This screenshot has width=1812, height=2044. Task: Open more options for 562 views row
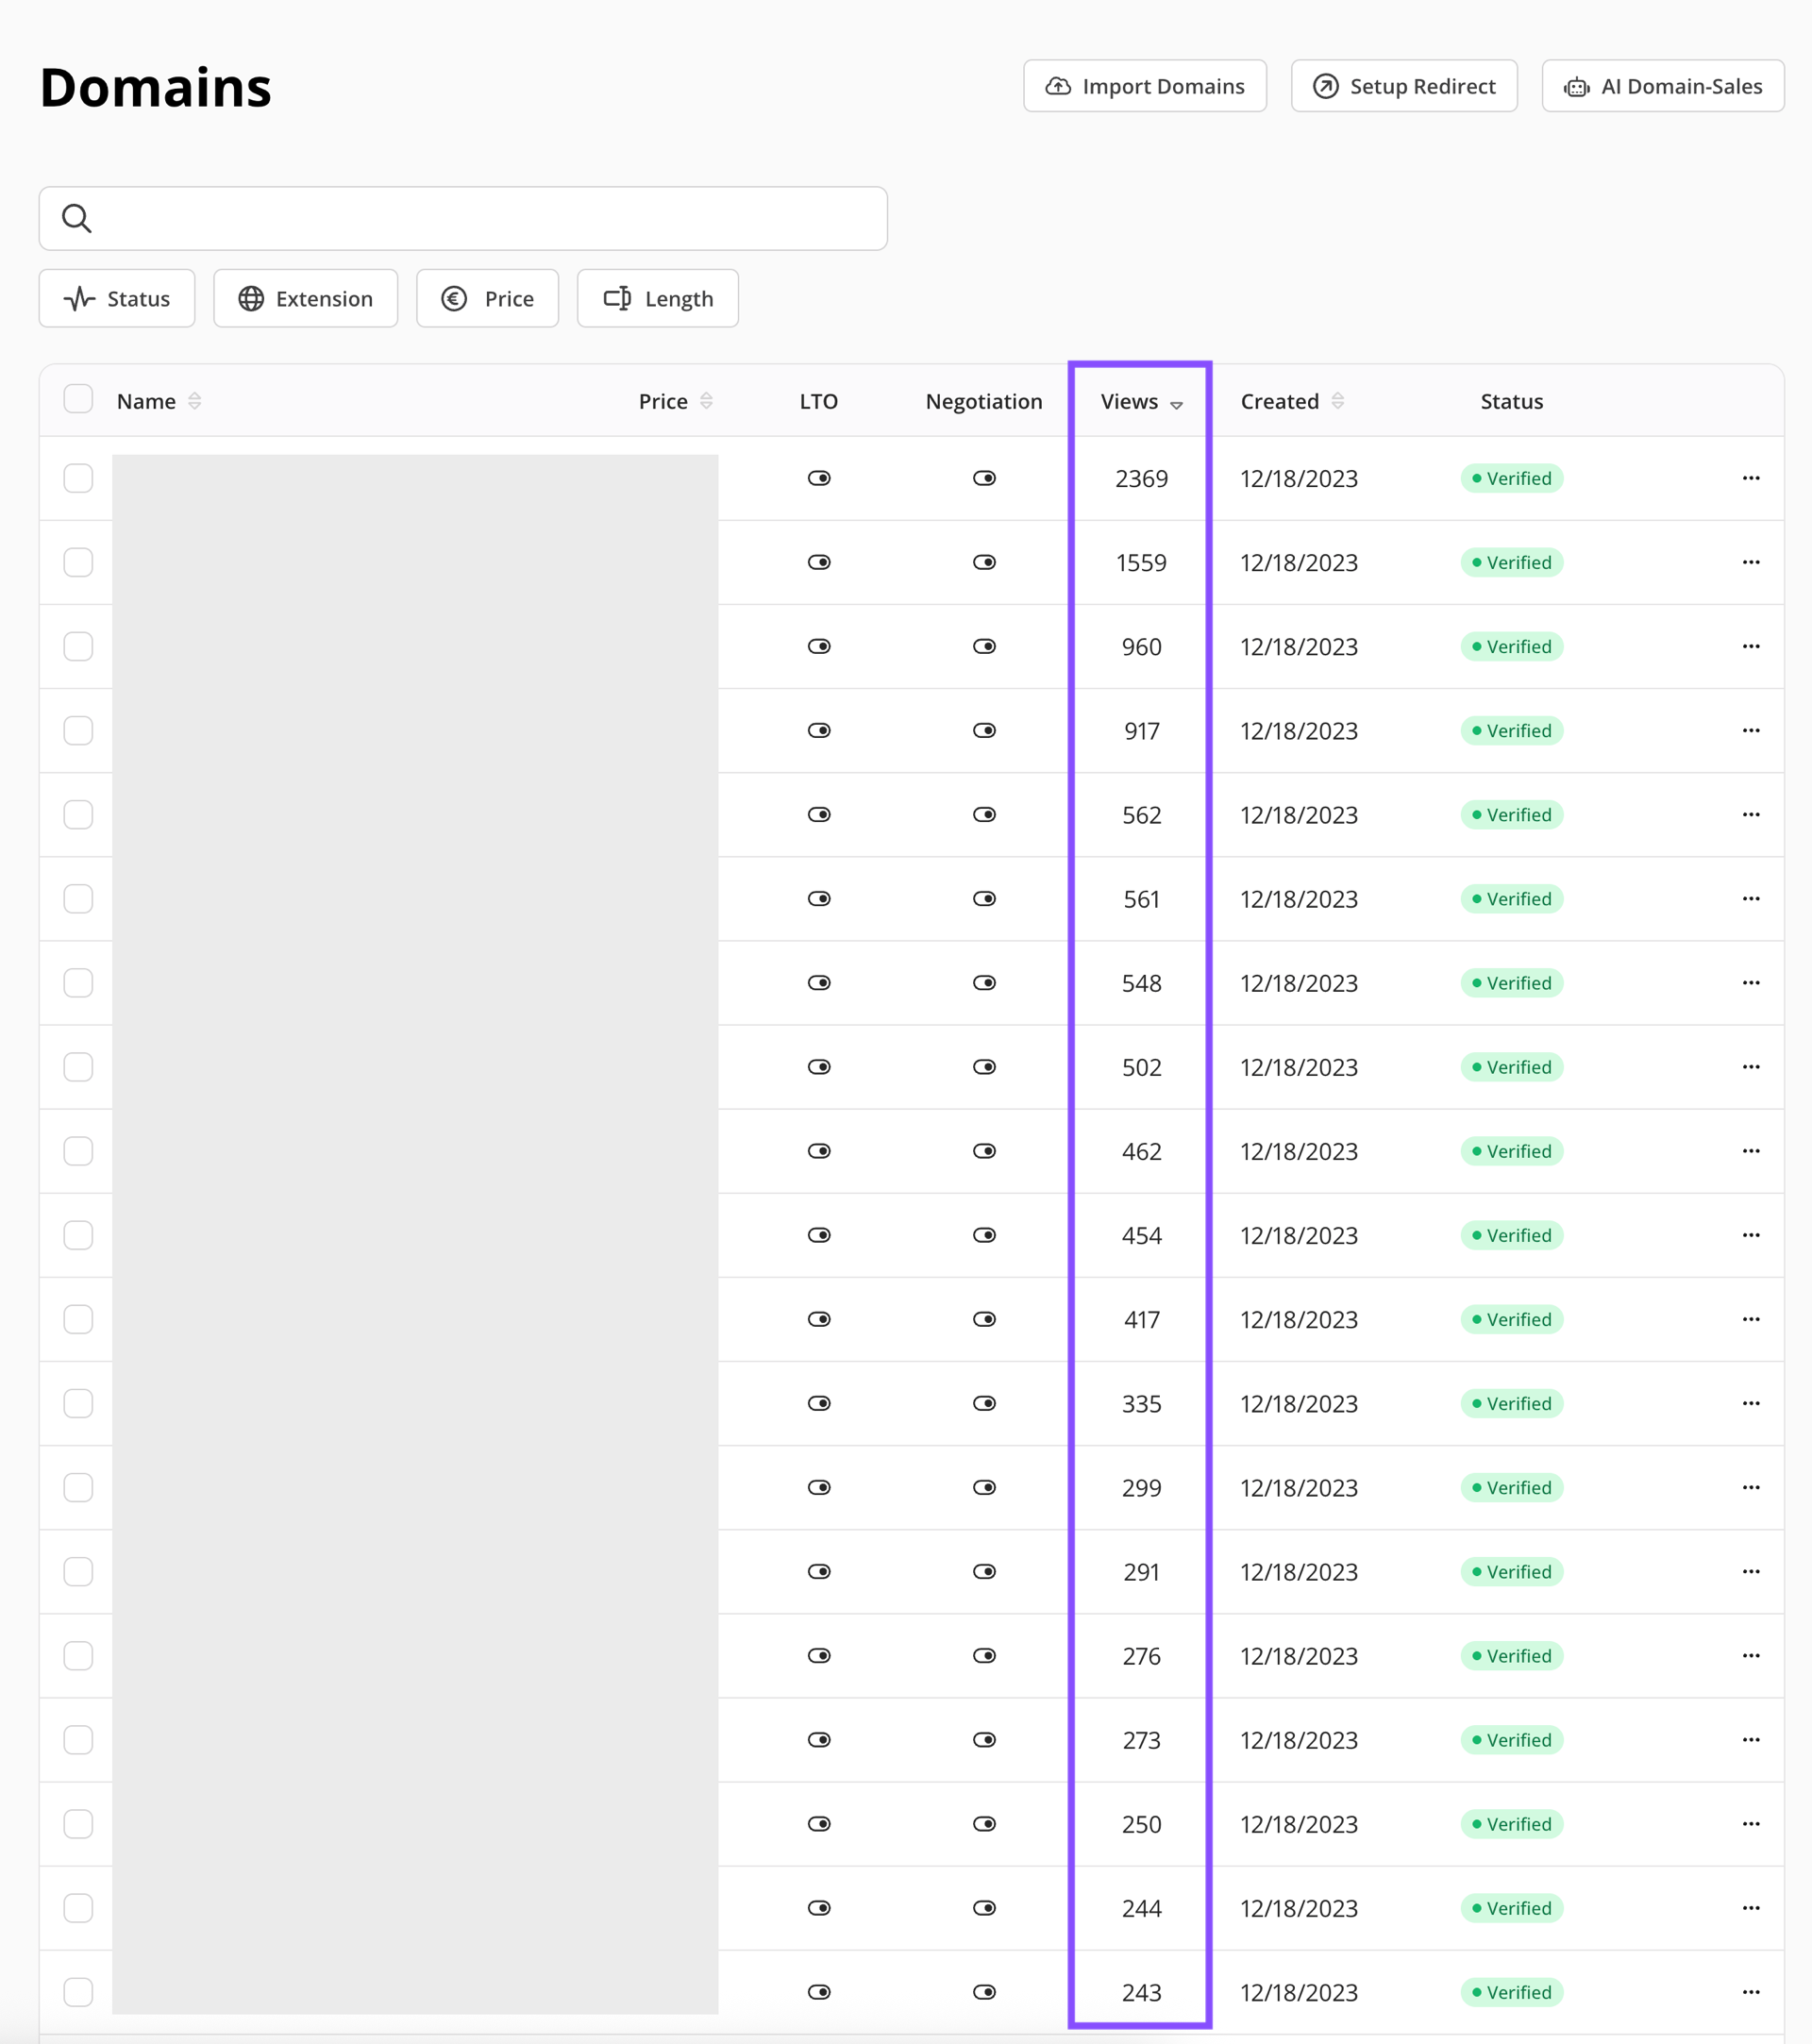pyautogui.click(x=1750, y=814)
